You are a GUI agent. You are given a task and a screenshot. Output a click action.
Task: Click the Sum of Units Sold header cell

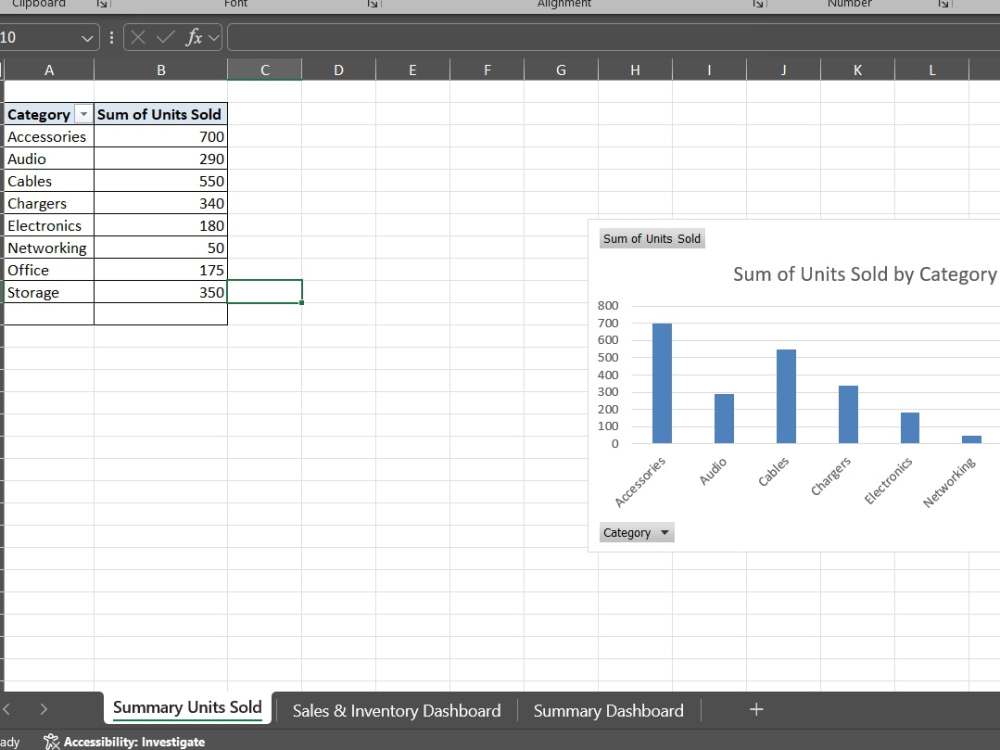click(161, 114)
